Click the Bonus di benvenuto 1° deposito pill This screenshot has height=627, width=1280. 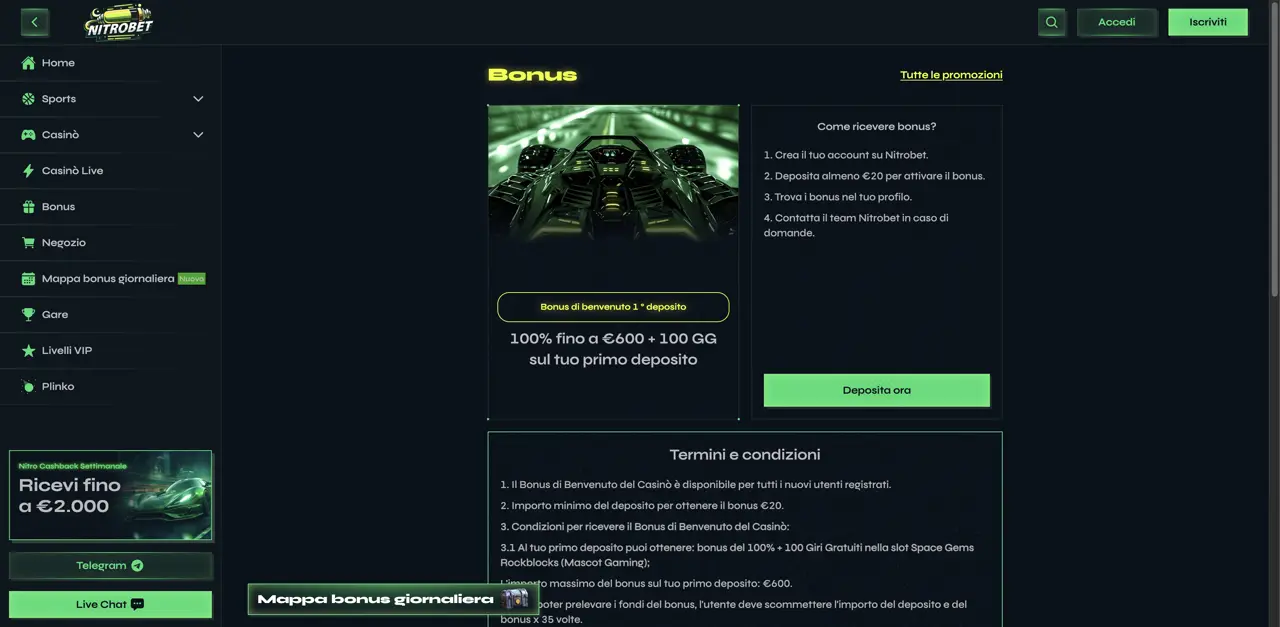[613, 307]
